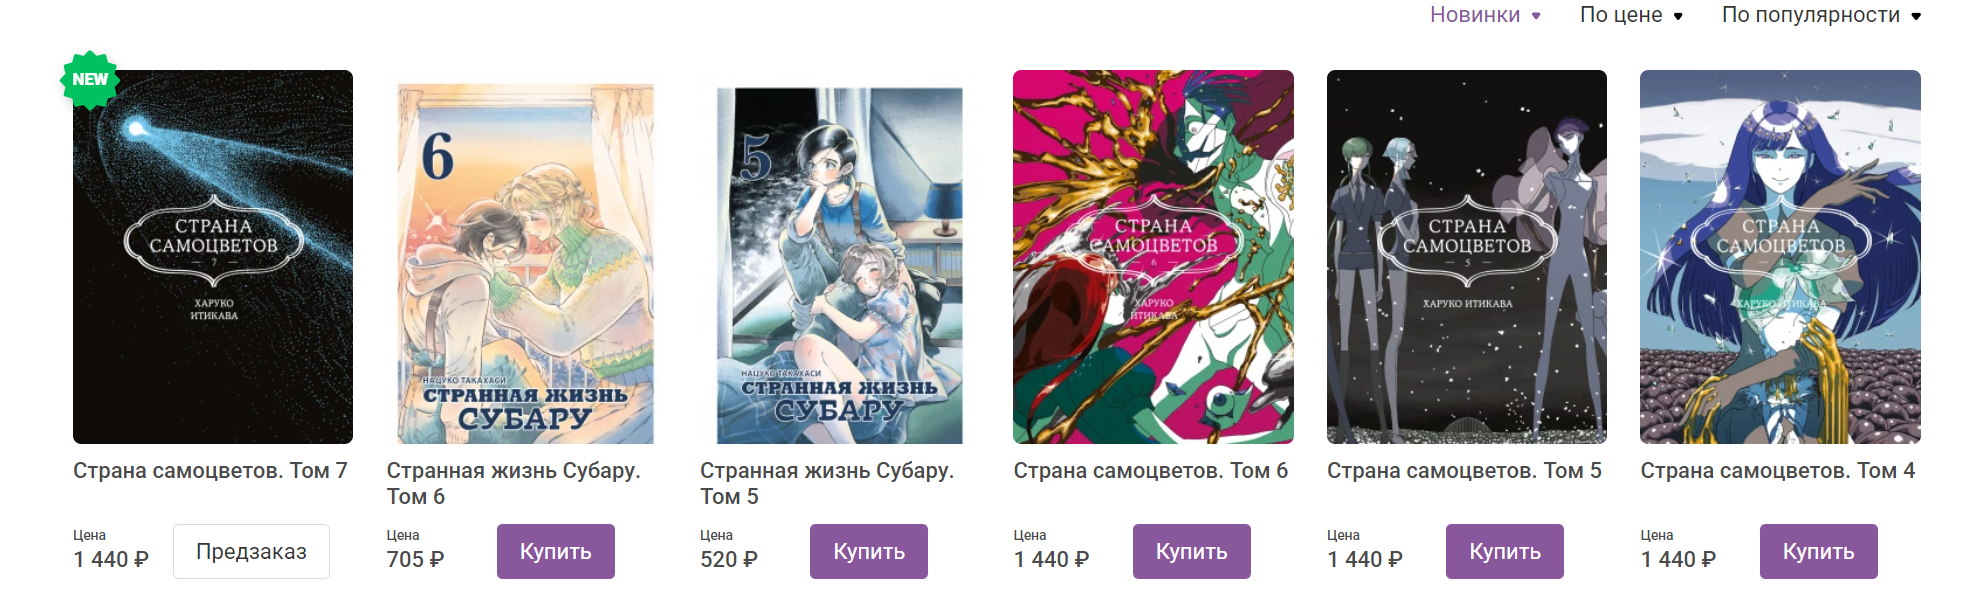1978x612 pixels.
Task: Follow the Странная жизнь Субару. Том 6 title
Action: [514, 484]
